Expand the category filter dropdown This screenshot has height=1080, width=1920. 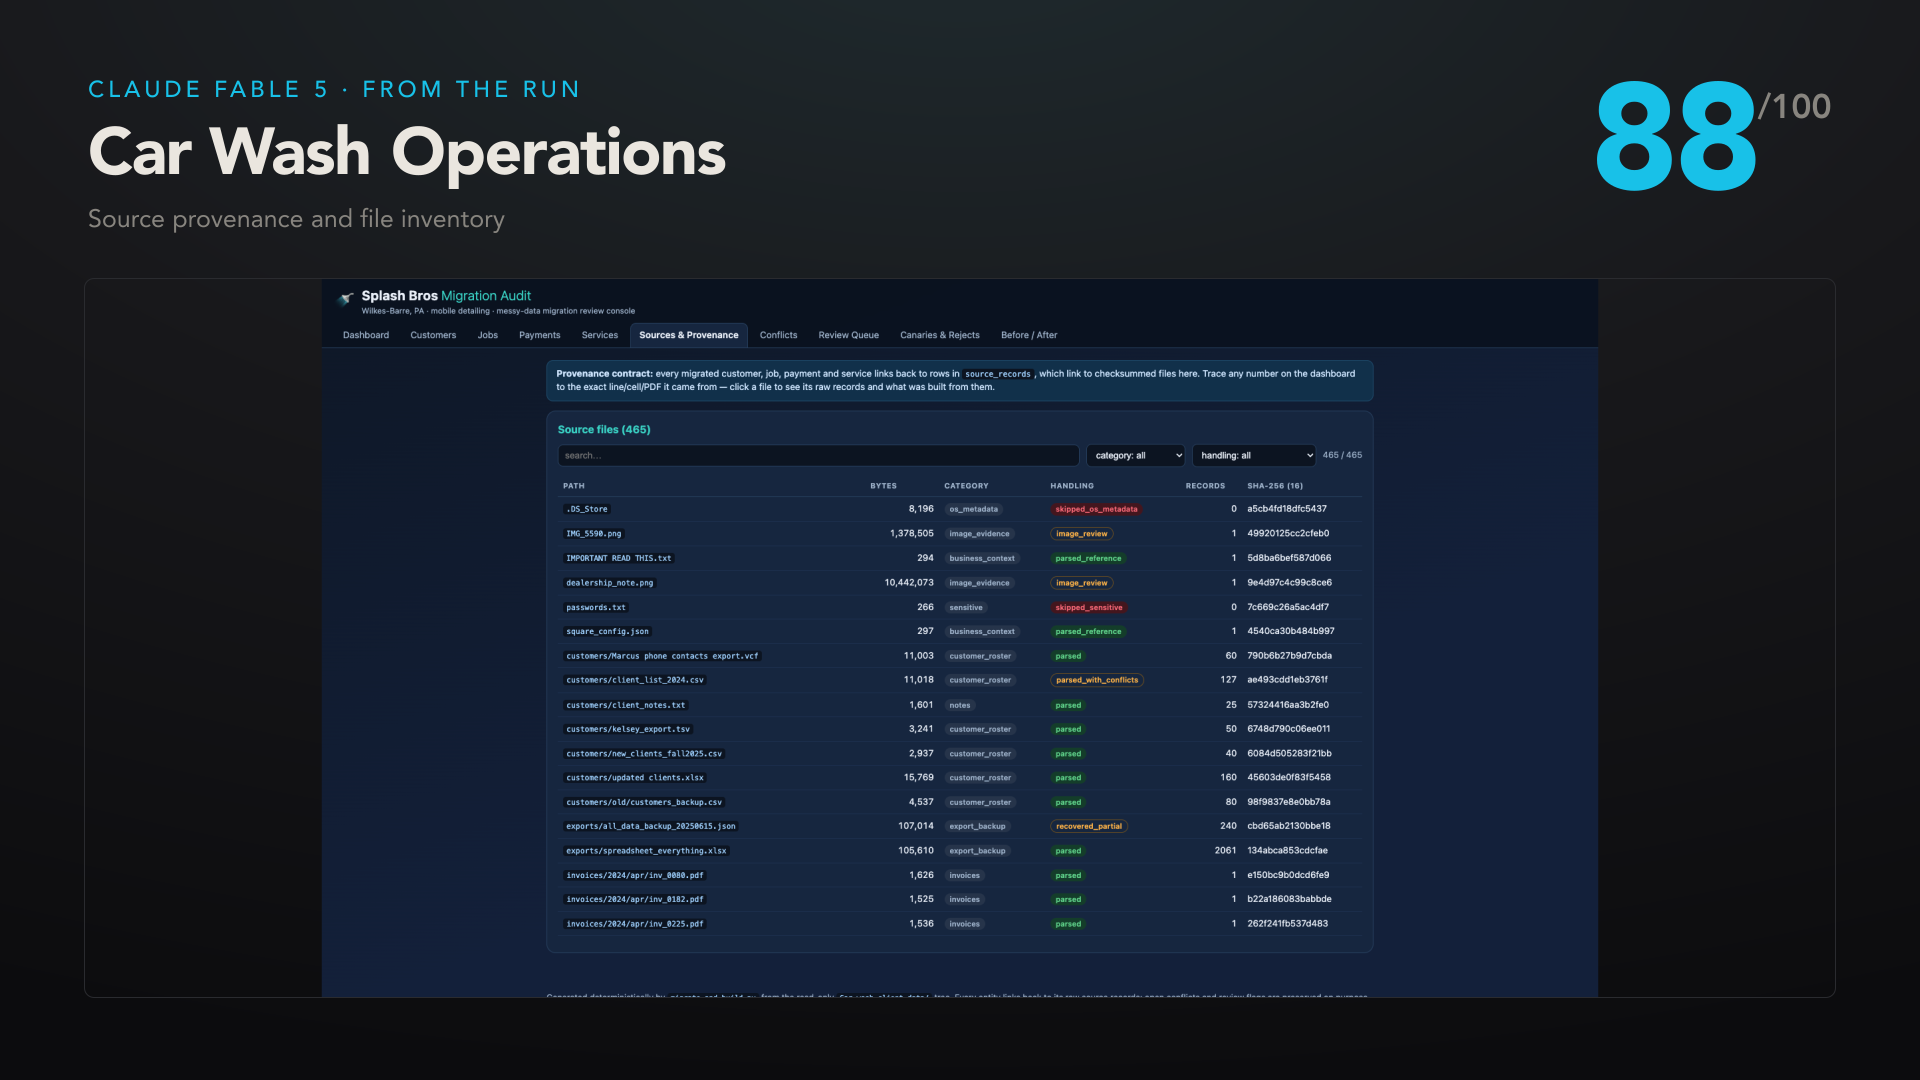click(x=1136, y=456)
